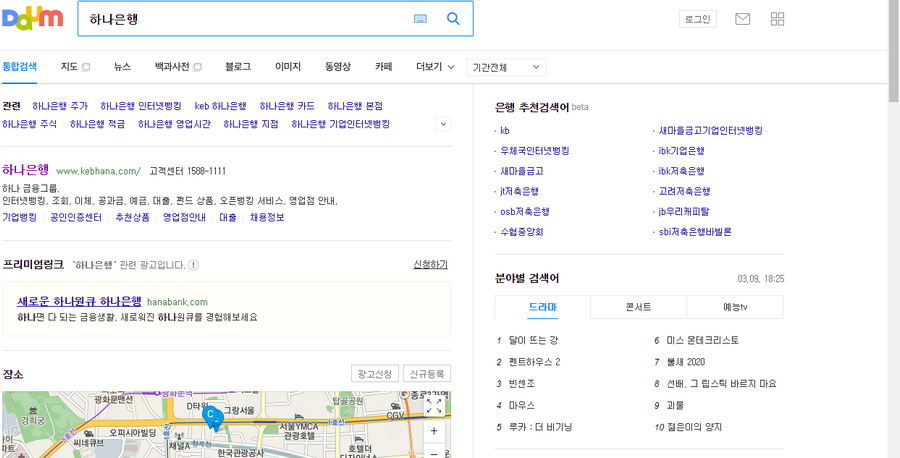
Task: Click the 영업점안내 sublink
Action: coord(184,218)
